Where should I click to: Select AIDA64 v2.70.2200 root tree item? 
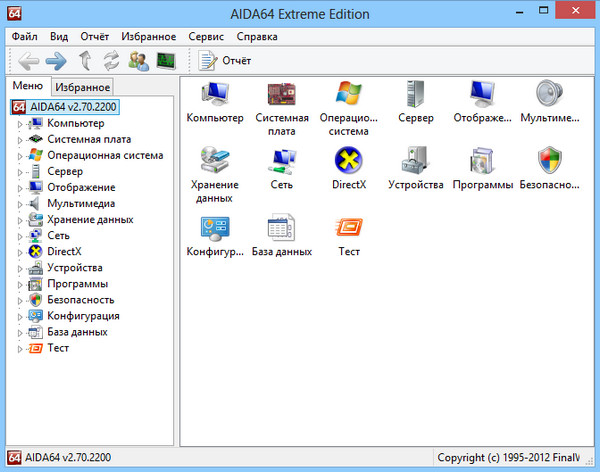[x=72, y=107]
